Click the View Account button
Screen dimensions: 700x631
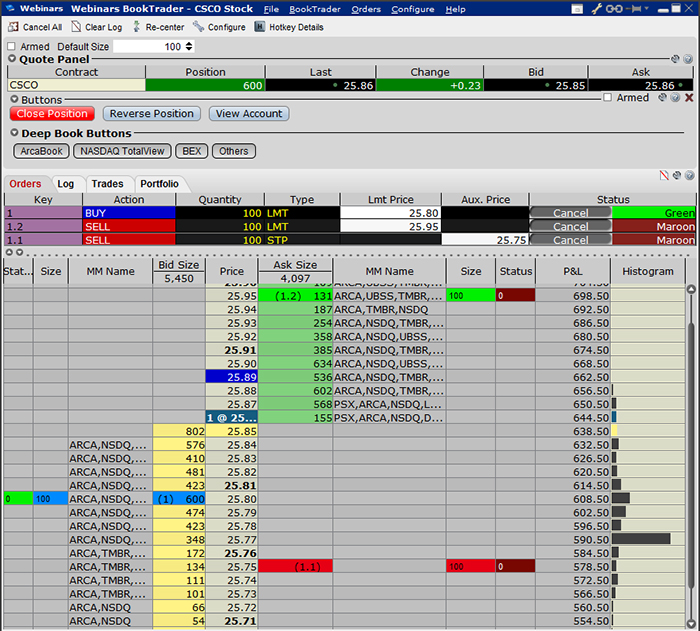(249, 113)
